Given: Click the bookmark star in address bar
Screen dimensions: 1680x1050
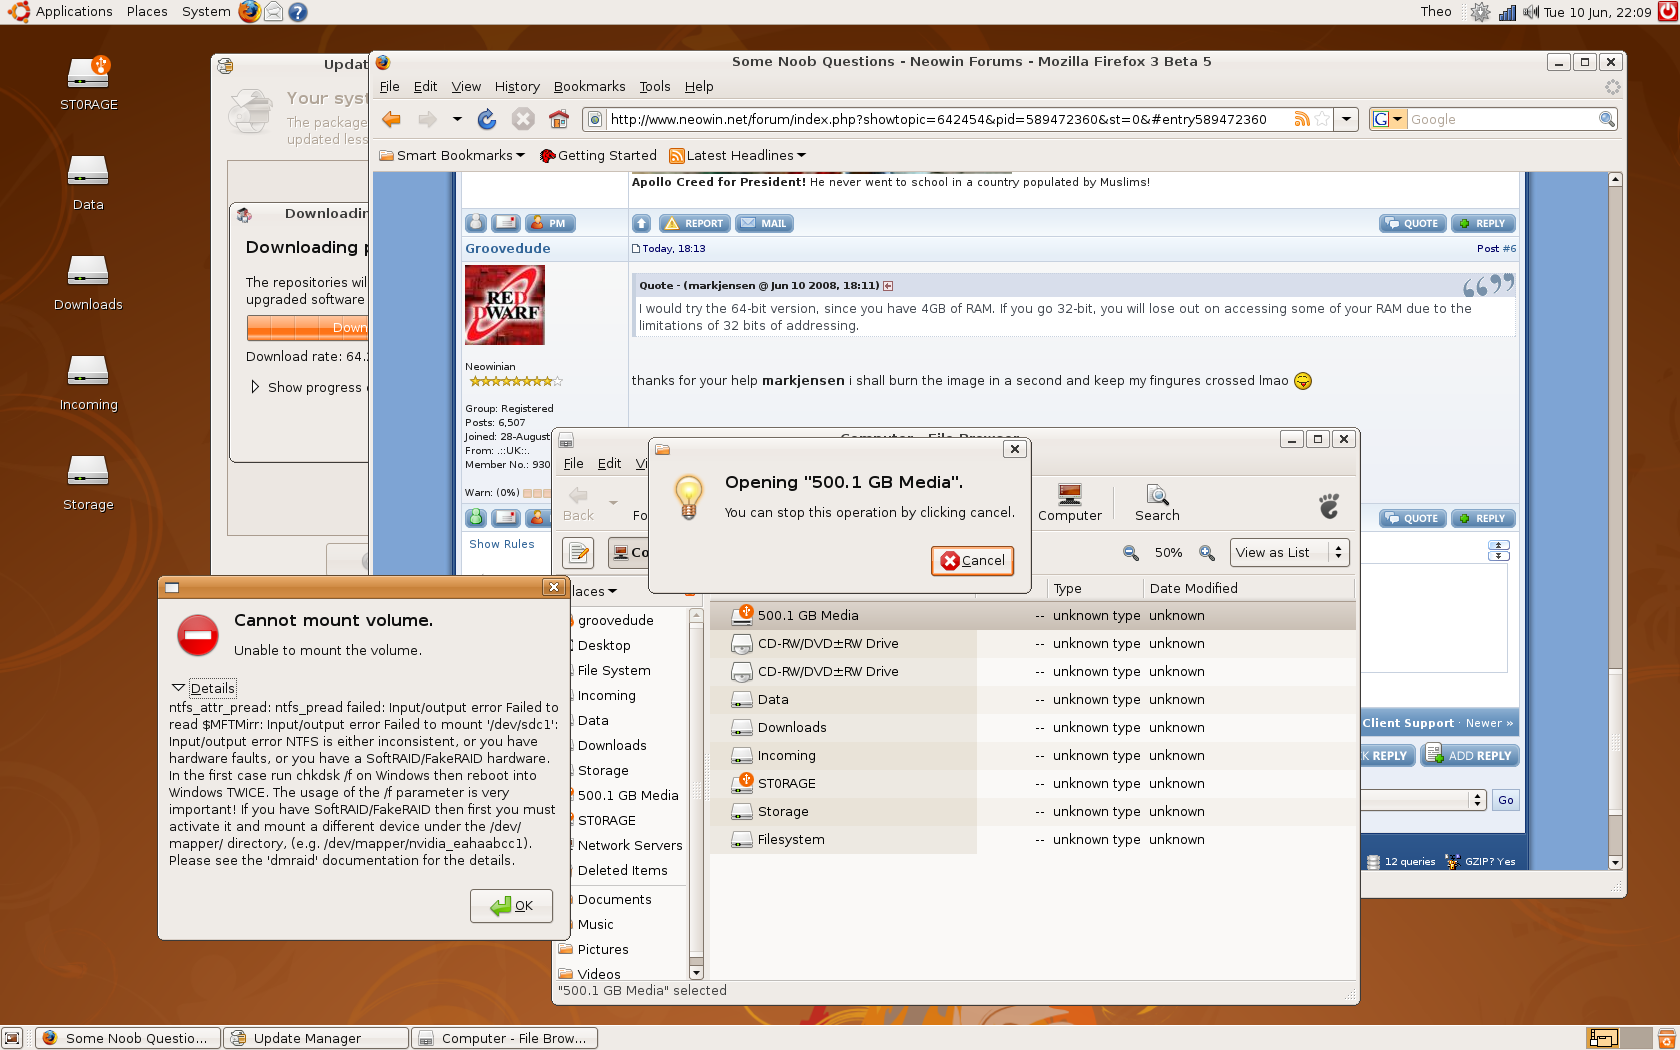Looking at the screenshot, I should (1323, 120).
